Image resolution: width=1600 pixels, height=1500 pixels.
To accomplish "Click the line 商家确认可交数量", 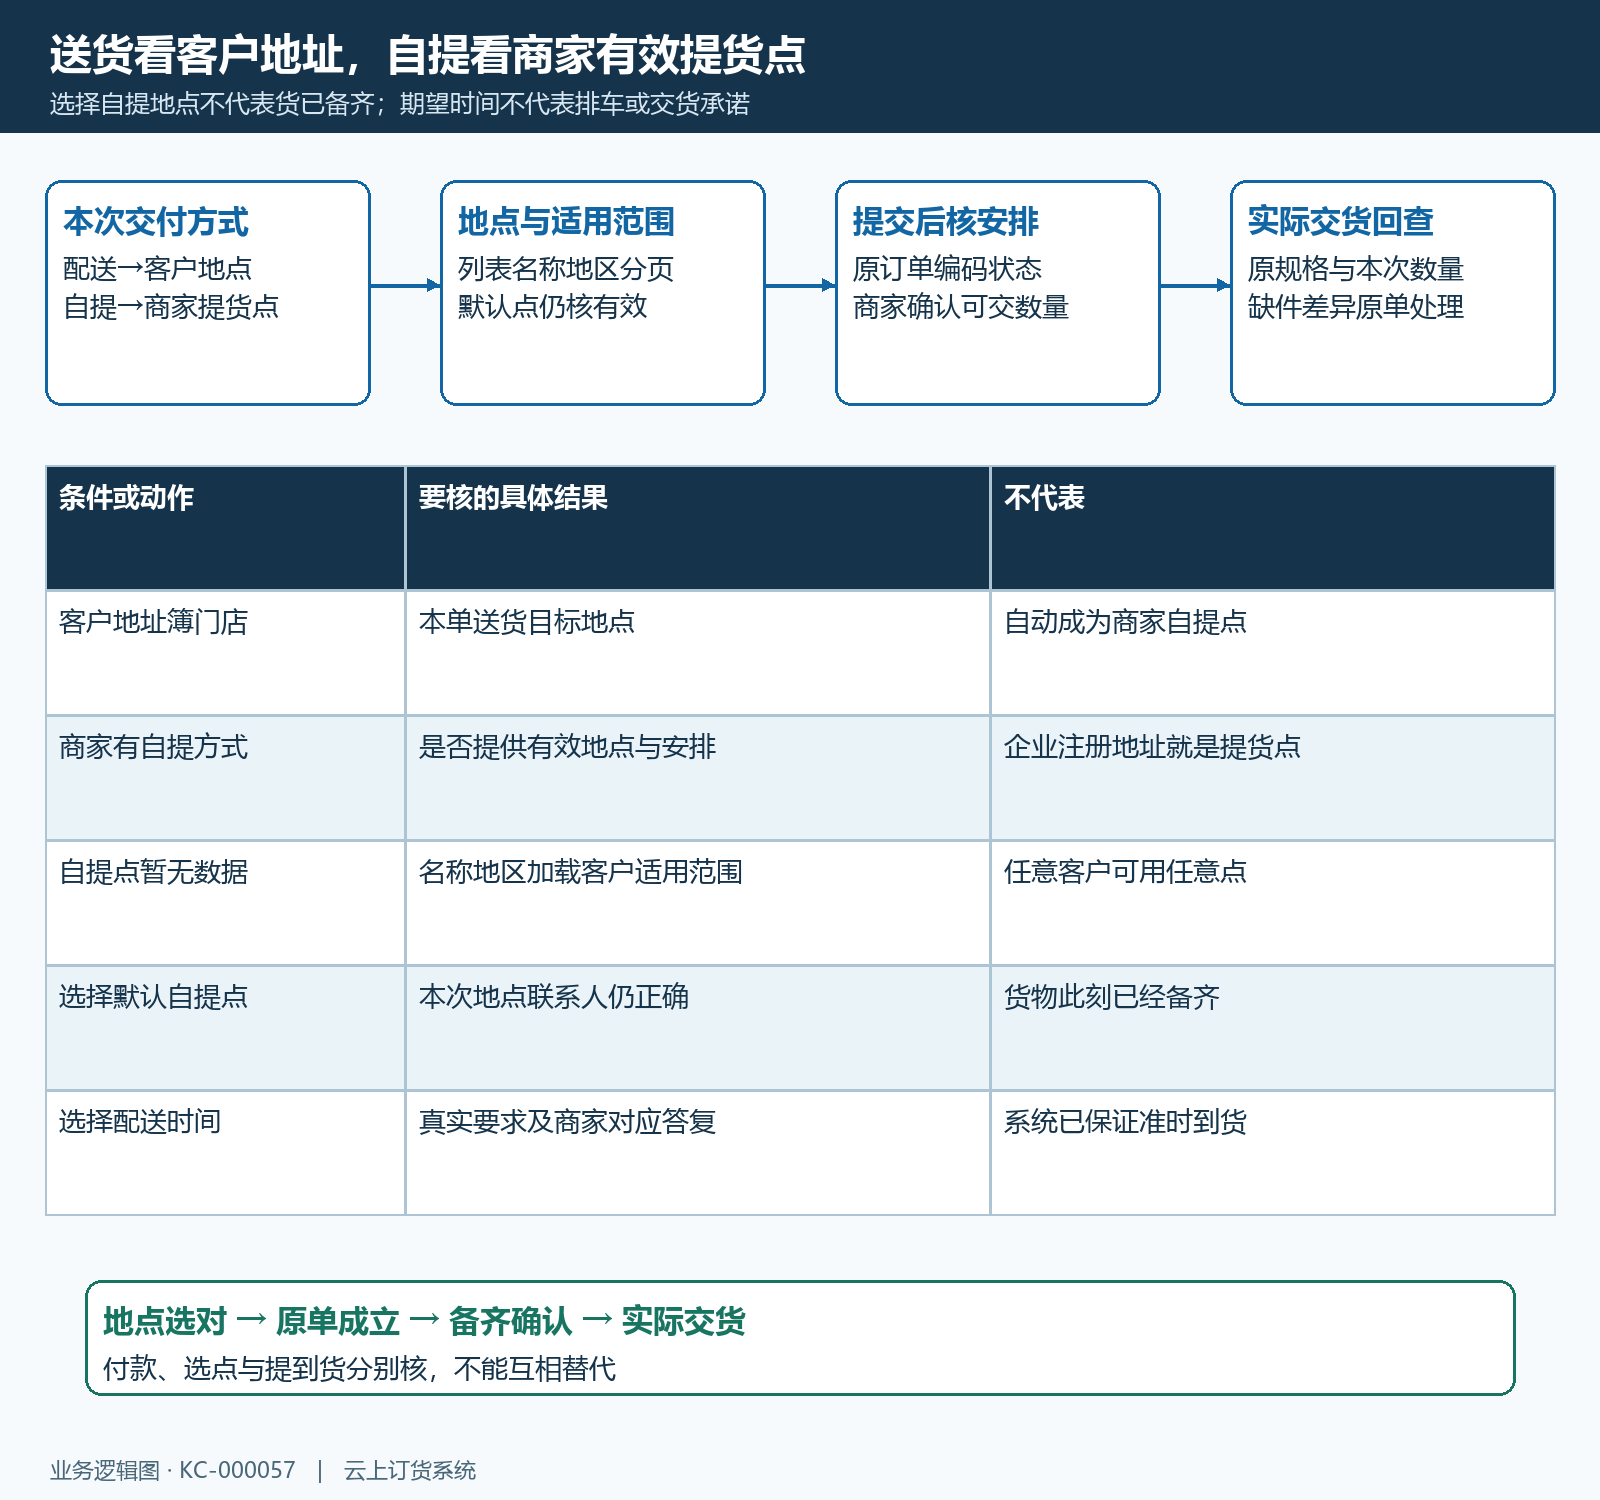I will (961, 307).
